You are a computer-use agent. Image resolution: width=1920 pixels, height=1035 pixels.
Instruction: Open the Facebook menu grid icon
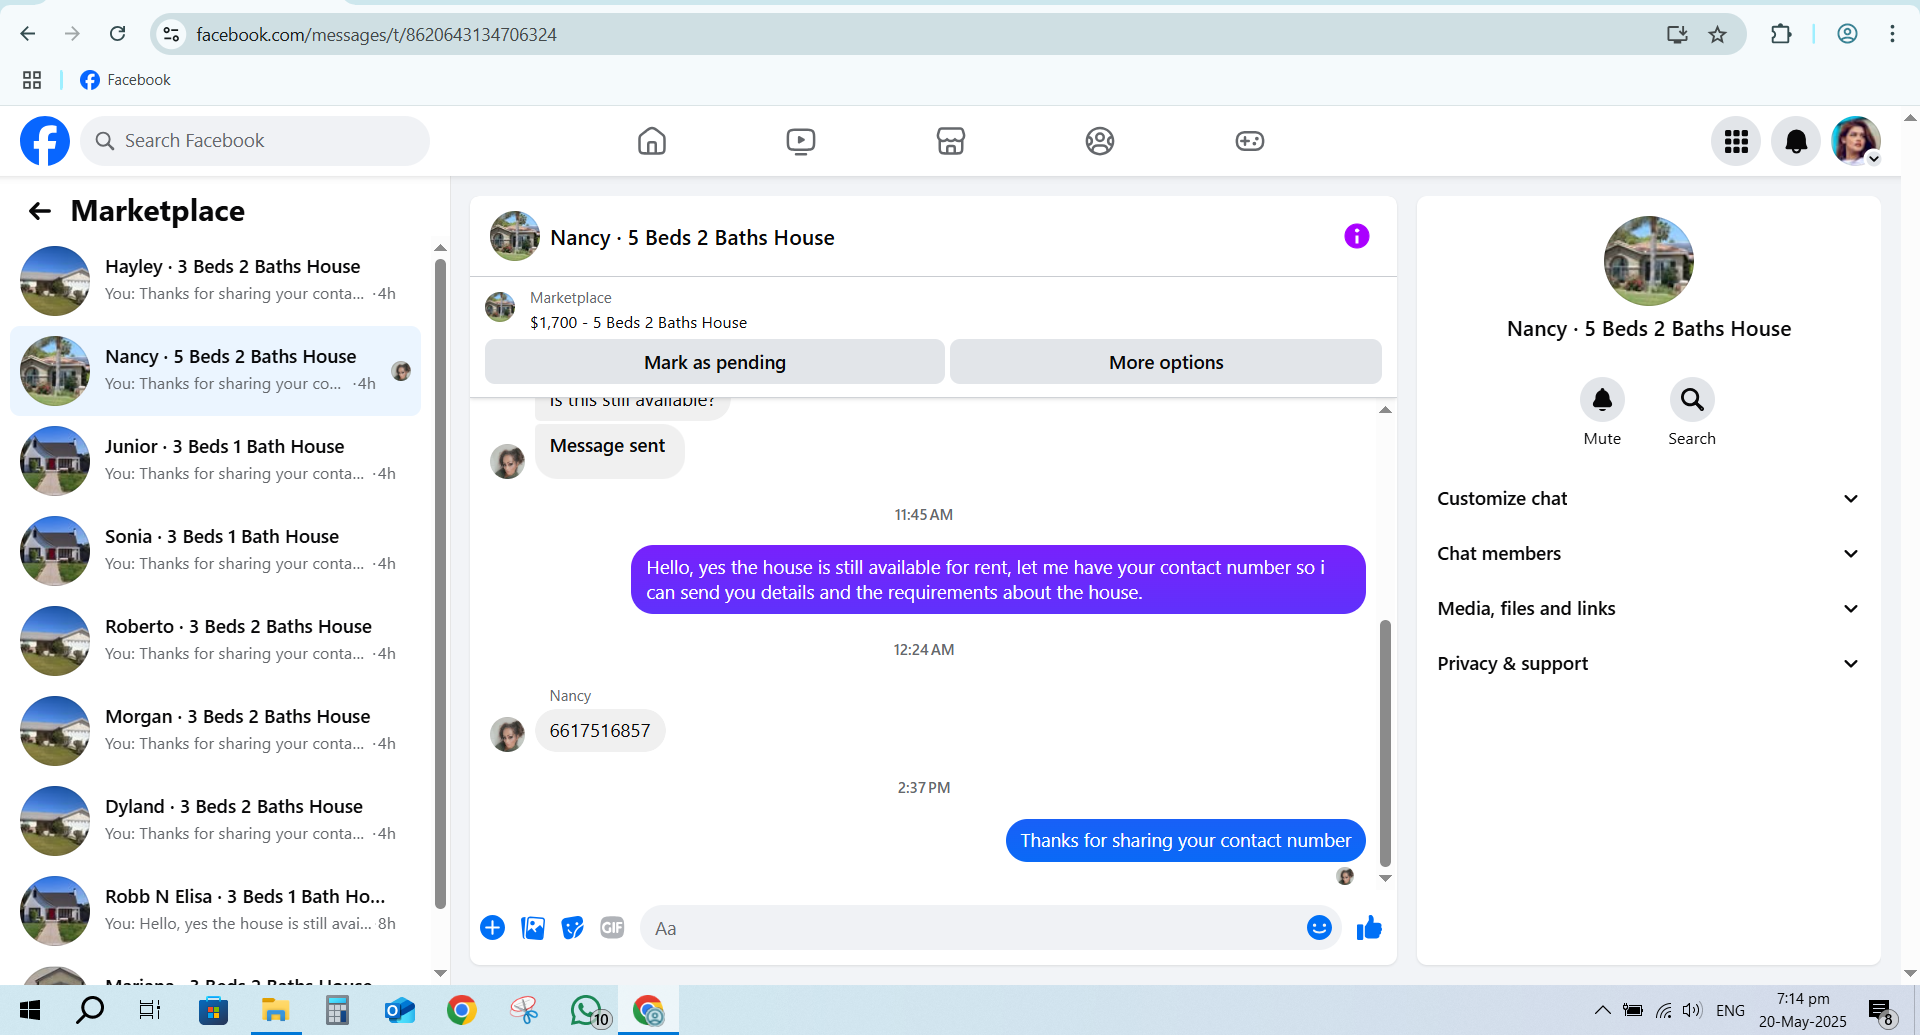[x=1736, y=141]
